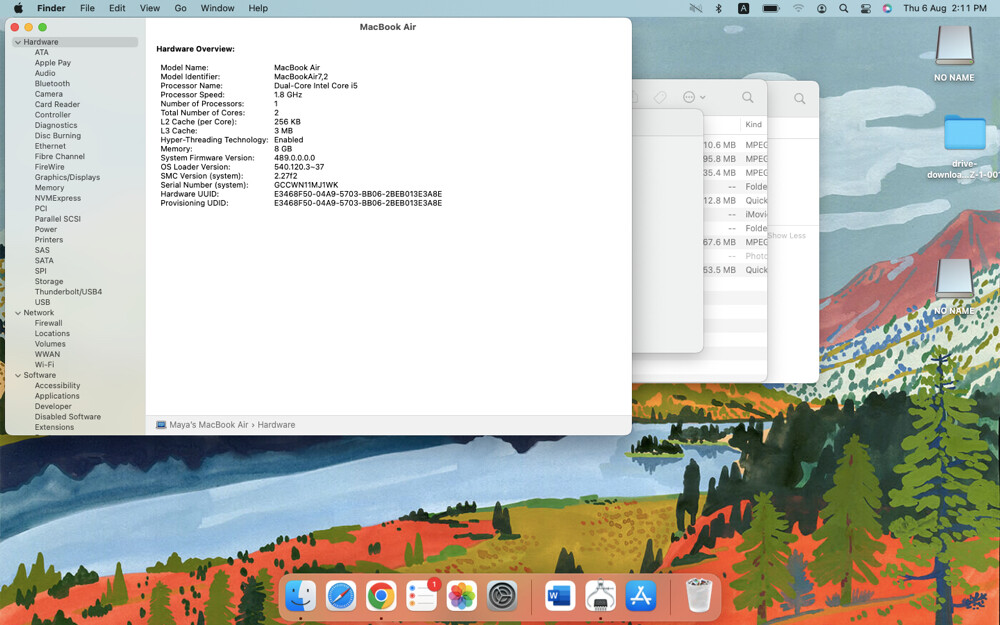Screen dimensions: 1000x625
Task: Click the Siri icon in menu bar
Action: tap(887, 8)
